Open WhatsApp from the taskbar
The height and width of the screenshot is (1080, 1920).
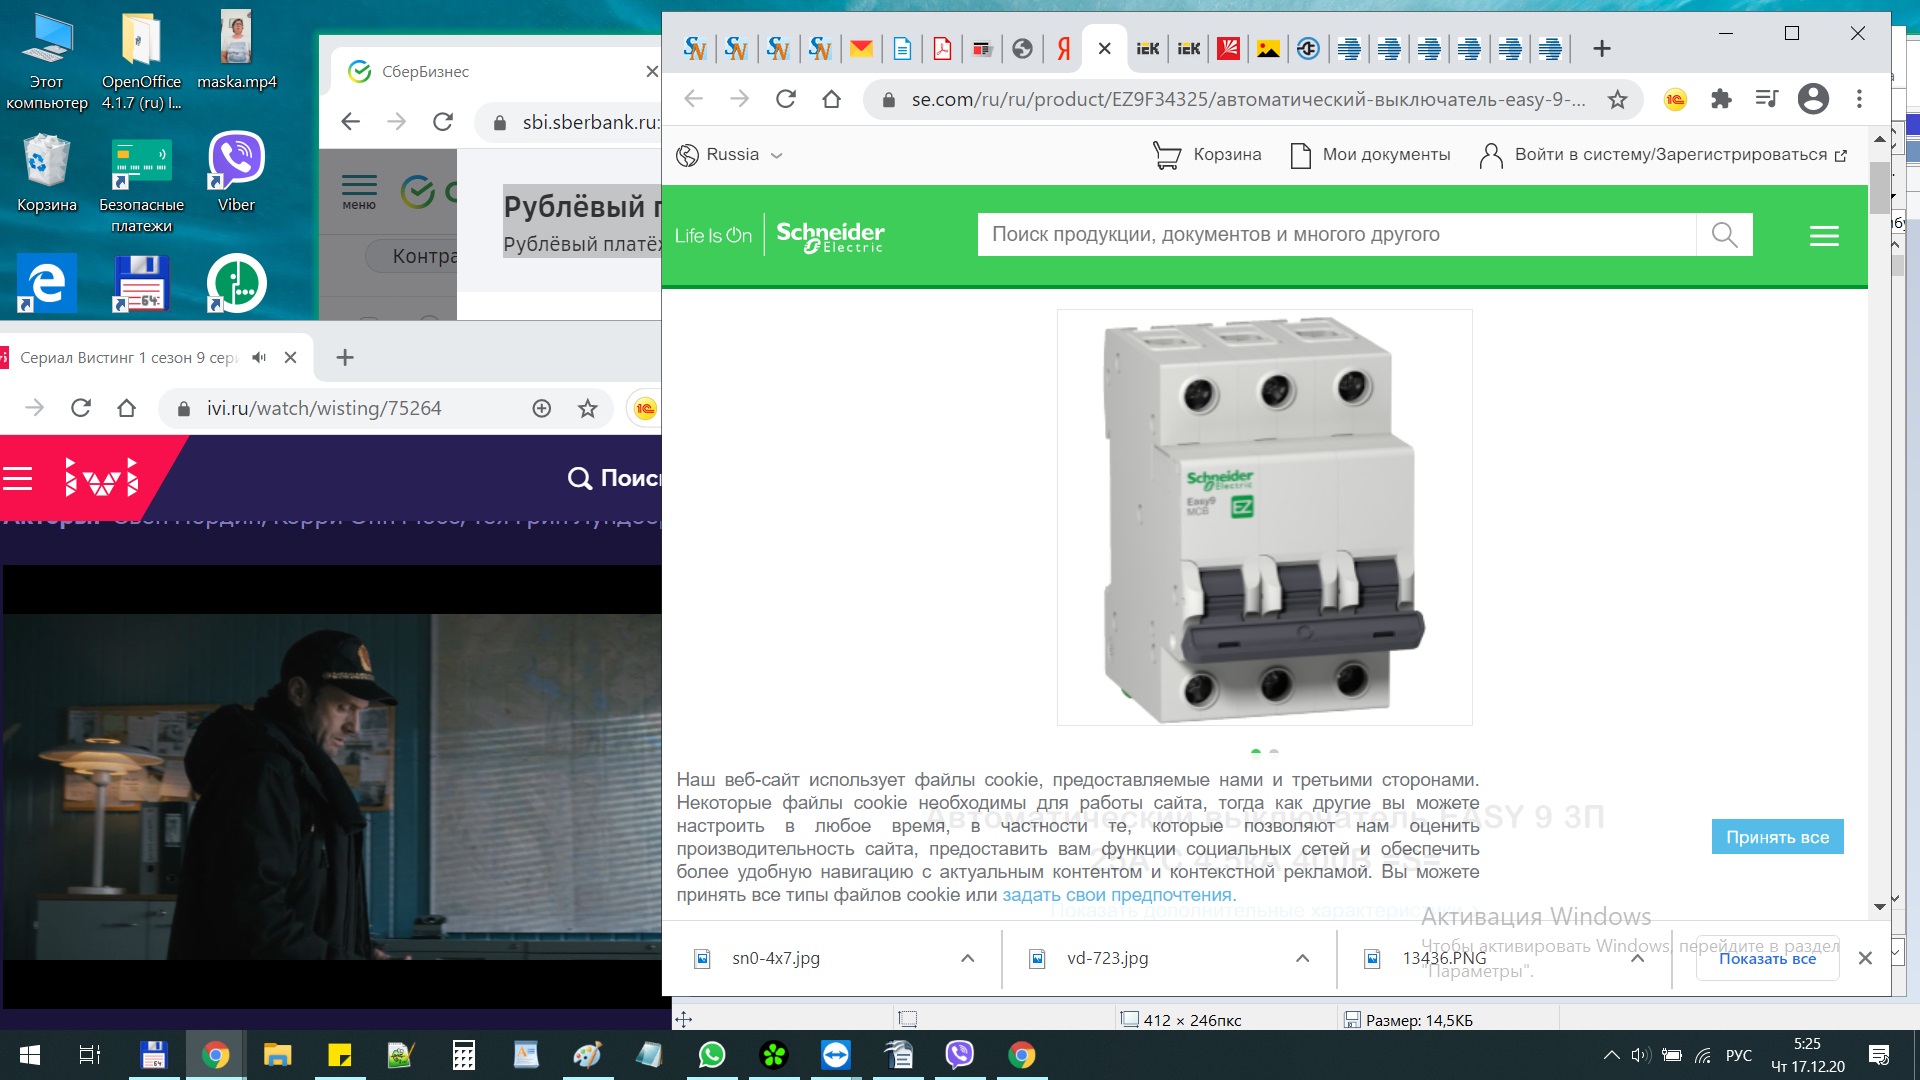pyautogui.click(x=712, y=1055)
